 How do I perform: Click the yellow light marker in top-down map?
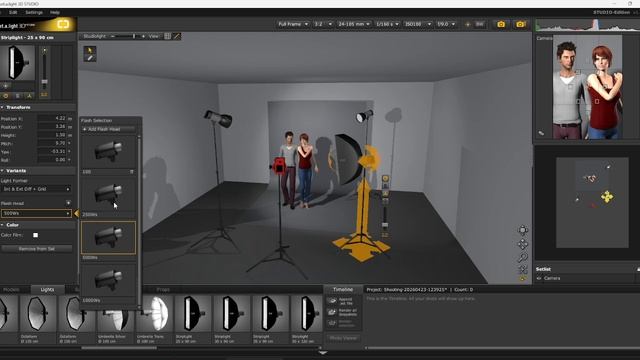click(x=607, y=197)
